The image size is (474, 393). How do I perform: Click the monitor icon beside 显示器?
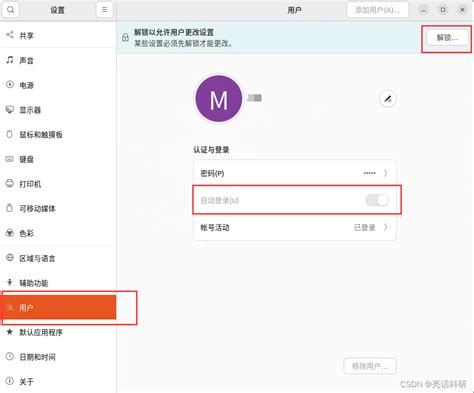(x=10, y=109)
